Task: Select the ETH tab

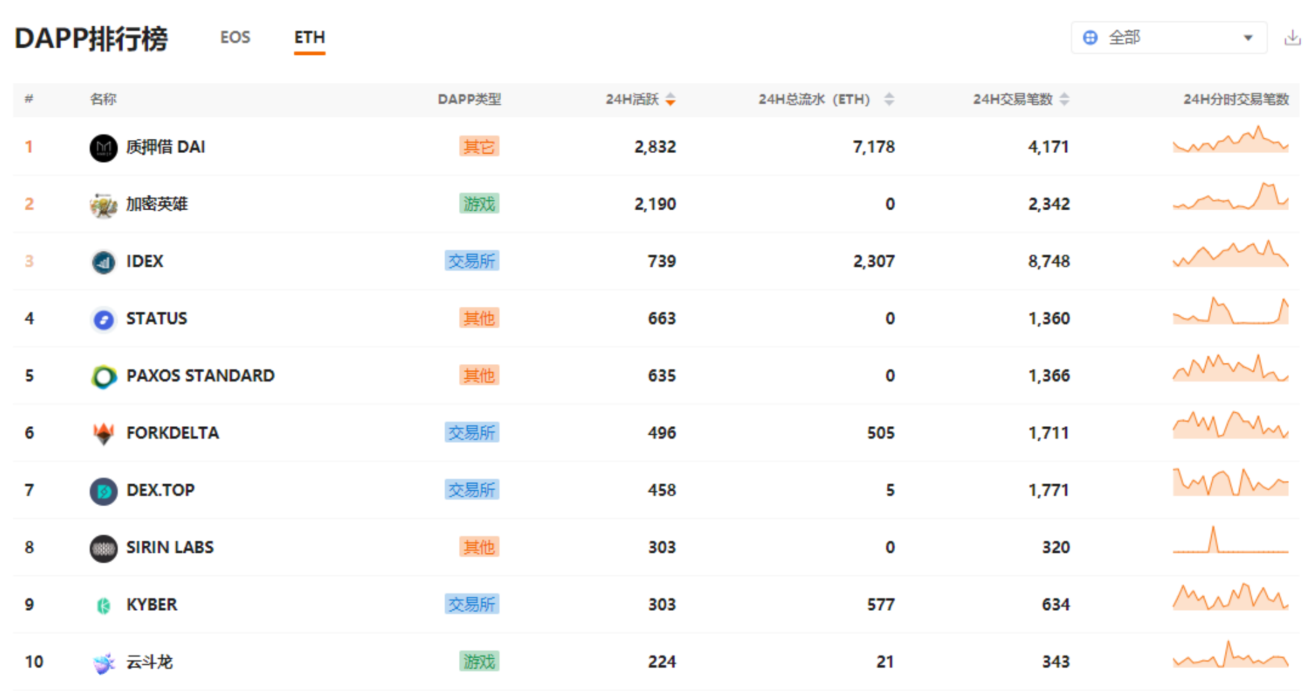Action: tap(309, 38)
